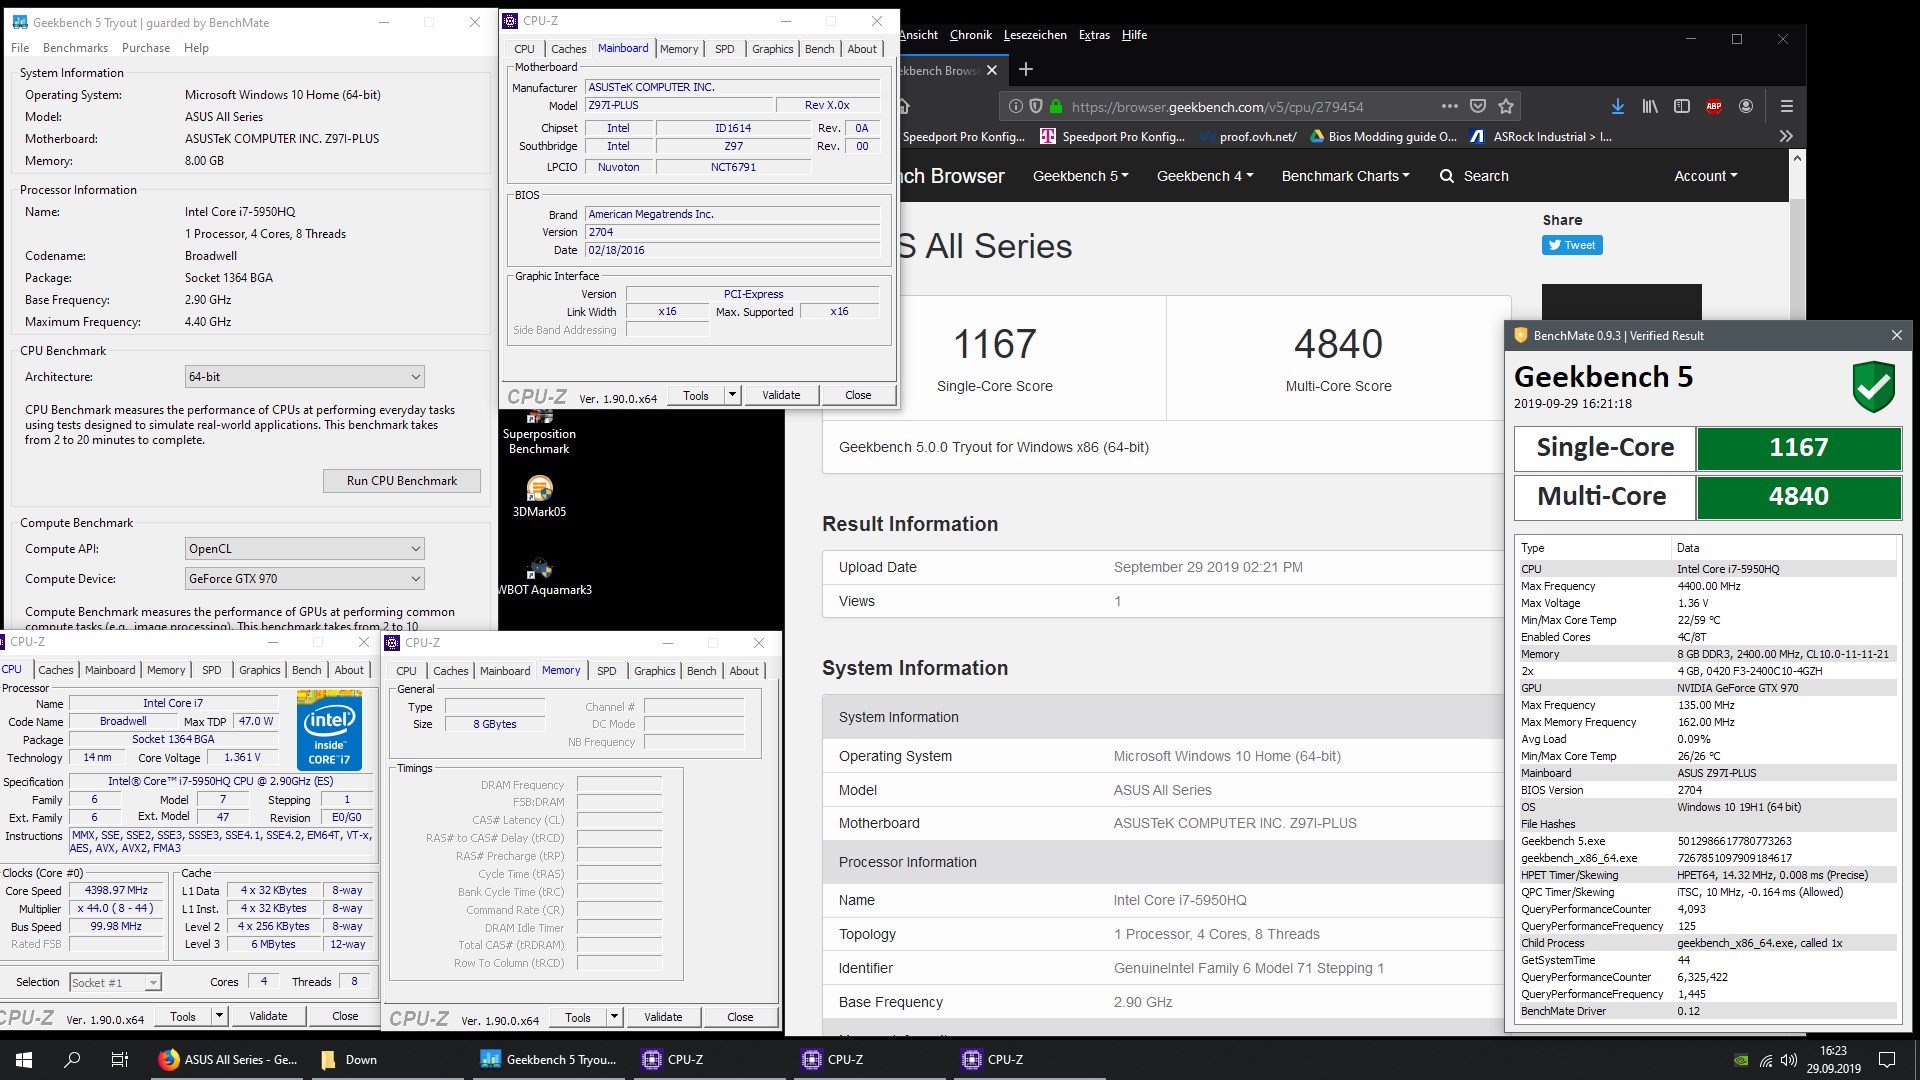The width and height of the screenshot is (1920, 1080).
Task: Open a new Firefox tab
Action: click(1025, 70)
